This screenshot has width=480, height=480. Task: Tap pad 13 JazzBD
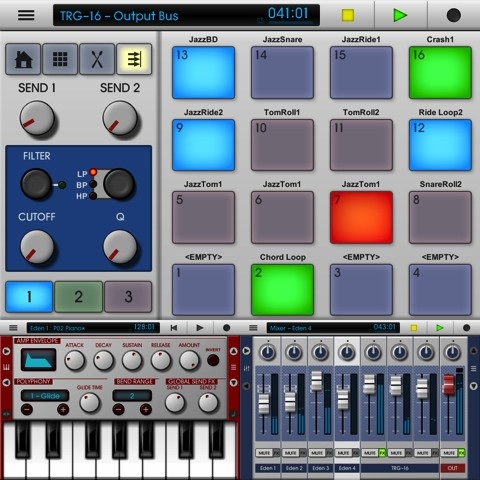click(x=203, y=73)
